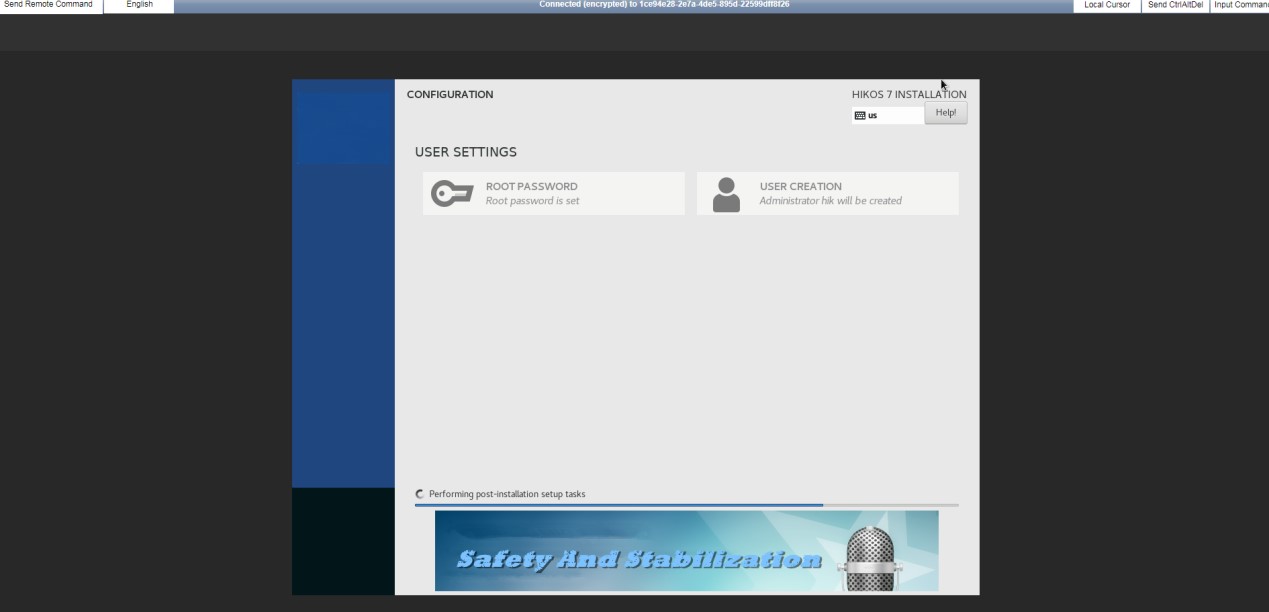Viewport: 1269px width, 612px height.
Task: Click the keyboard icon beside us
Action: [x=860, y=115]
